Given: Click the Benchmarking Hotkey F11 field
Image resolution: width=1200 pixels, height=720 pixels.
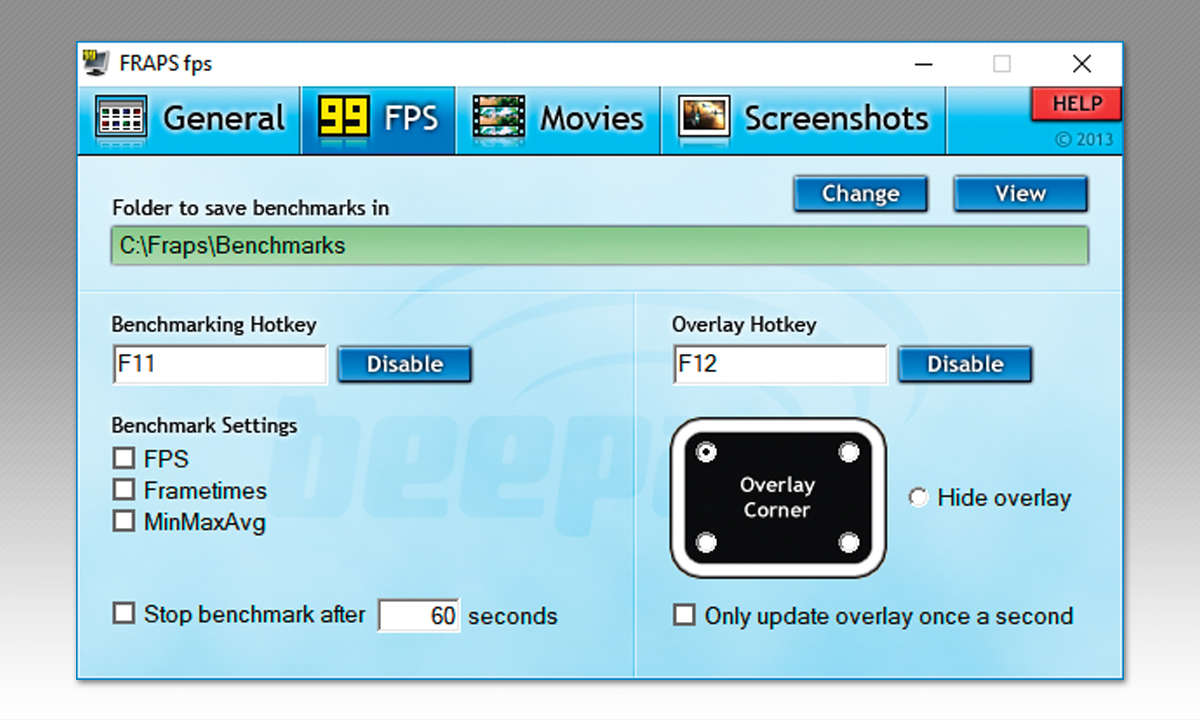Looking at the screenshot, I should [219, 364].
